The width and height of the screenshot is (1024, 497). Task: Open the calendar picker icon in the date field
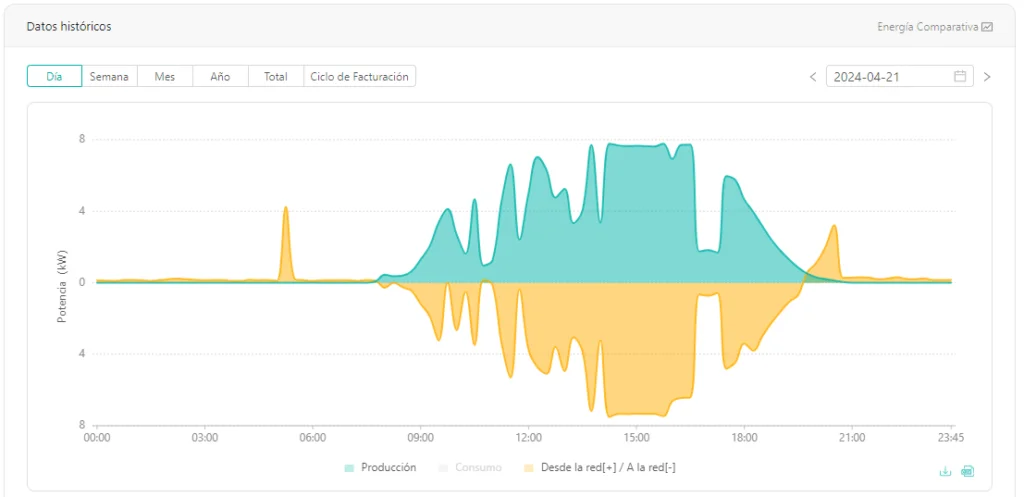[x=960, y=76]
